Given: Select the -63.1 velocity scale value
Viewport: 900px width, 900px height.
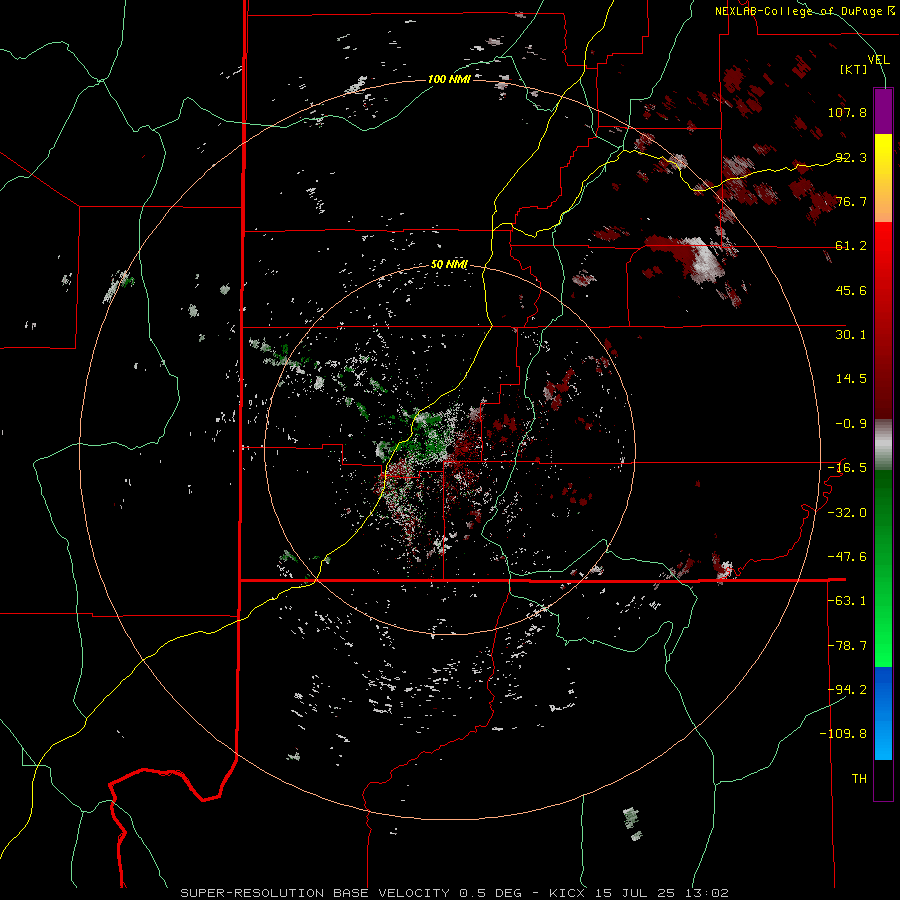Looking at the screenshot, I should click(847, 601).
